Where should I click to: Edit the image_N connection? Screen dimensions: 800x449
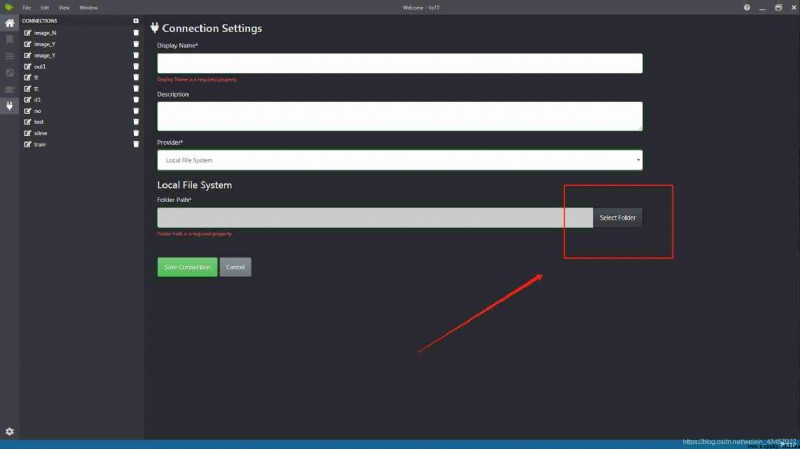click(x=28, y=33)
